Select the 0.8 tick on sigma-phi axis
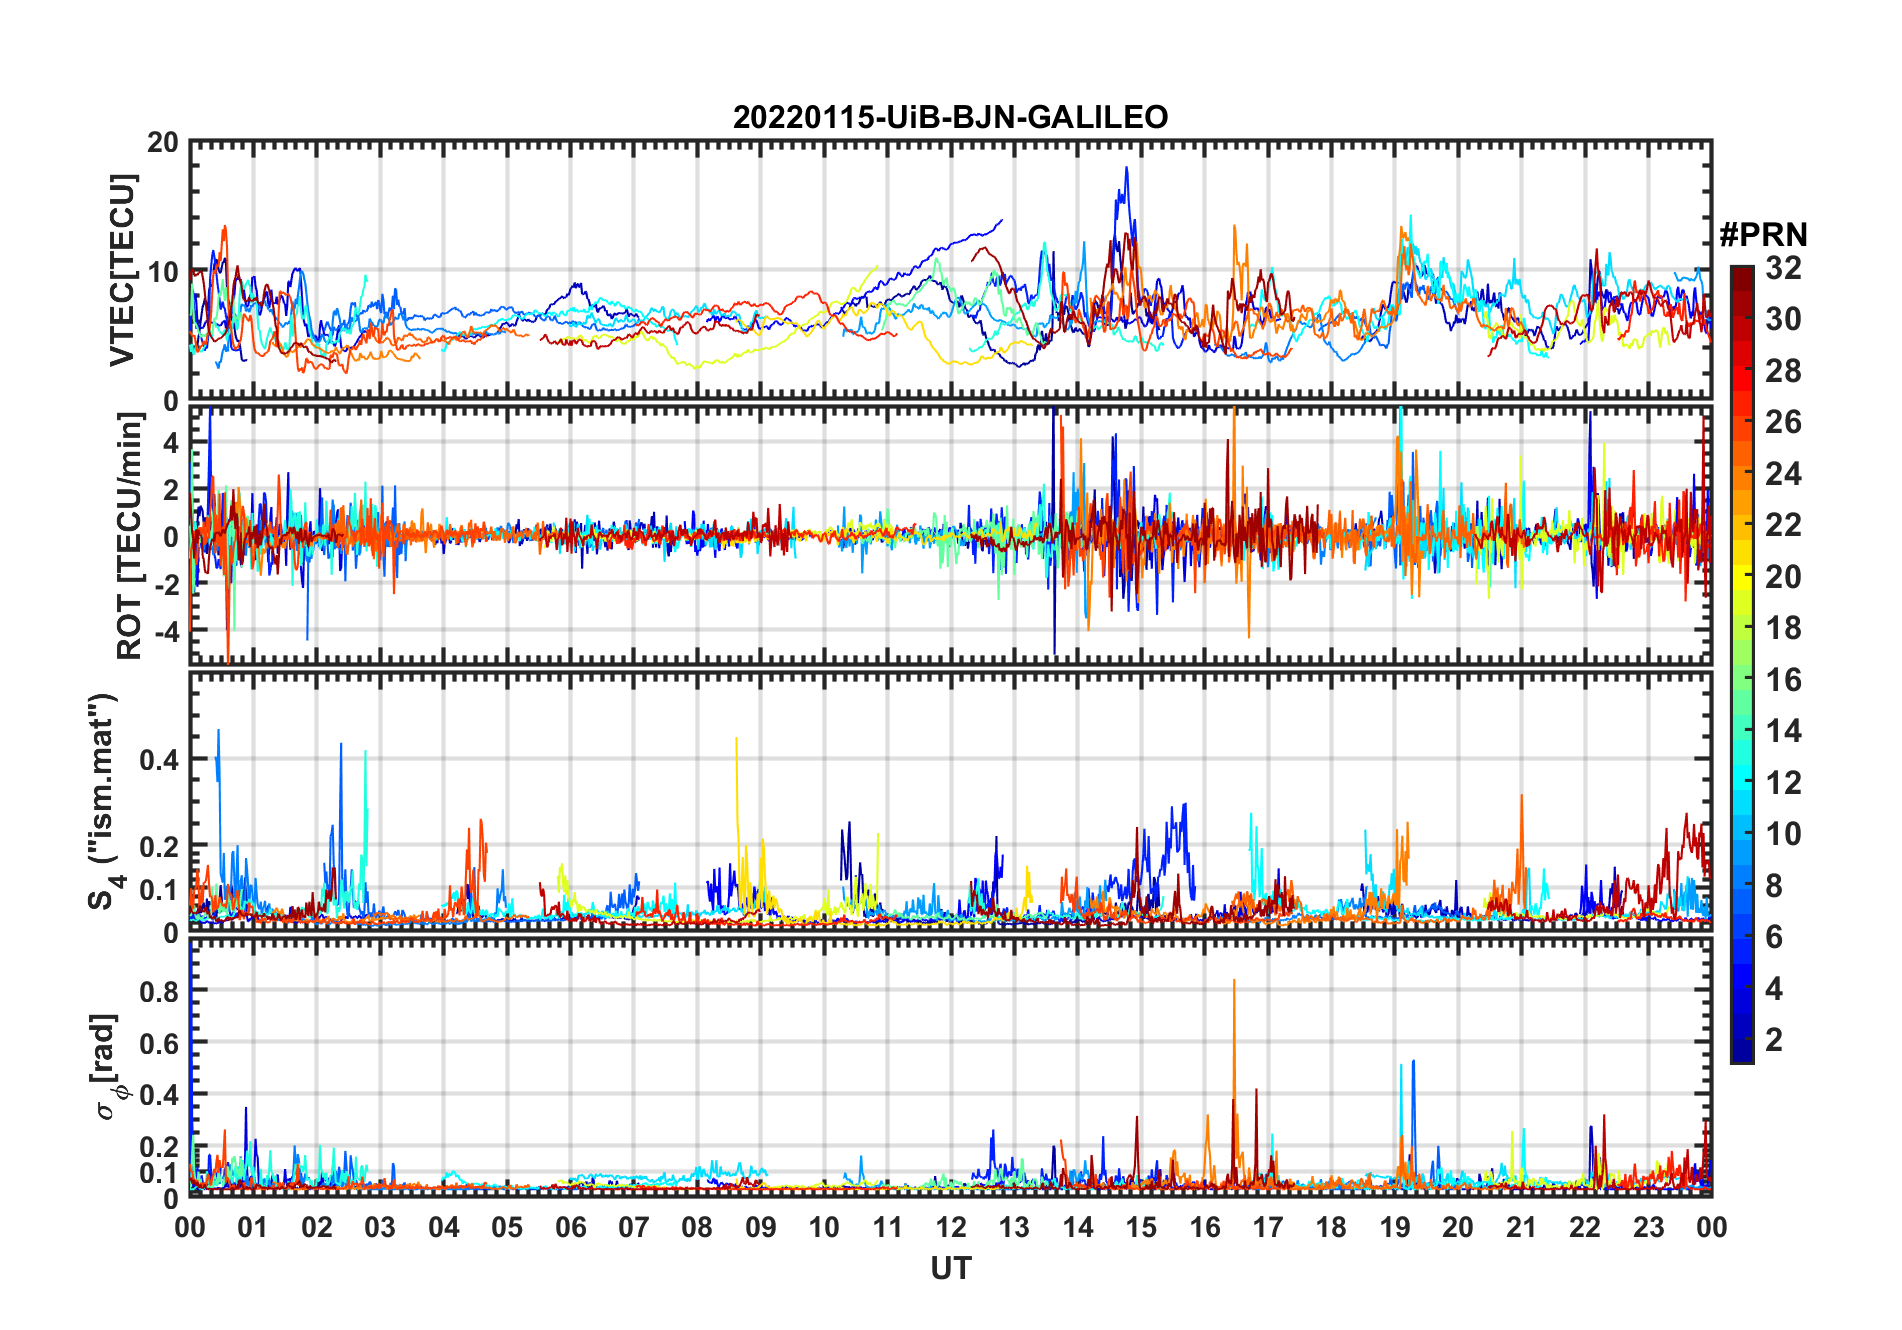 158,990
